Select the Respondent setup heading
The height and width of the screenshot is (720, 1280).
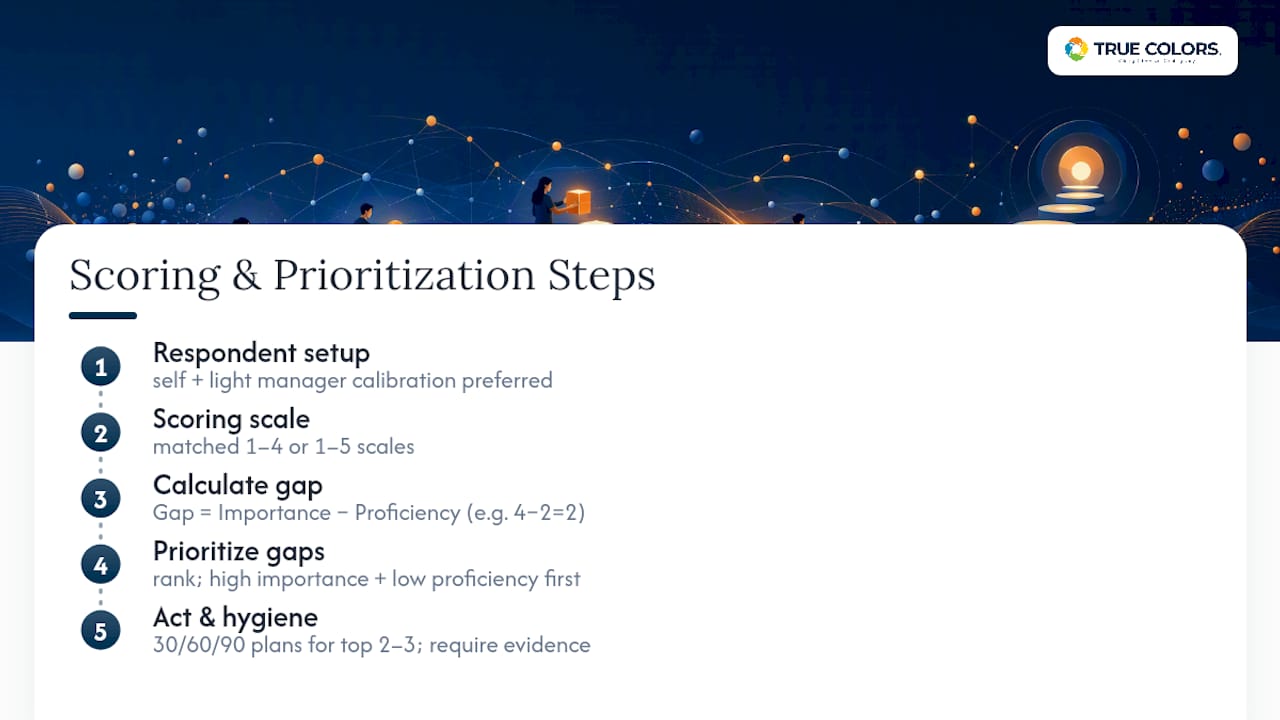pos(261,353)
